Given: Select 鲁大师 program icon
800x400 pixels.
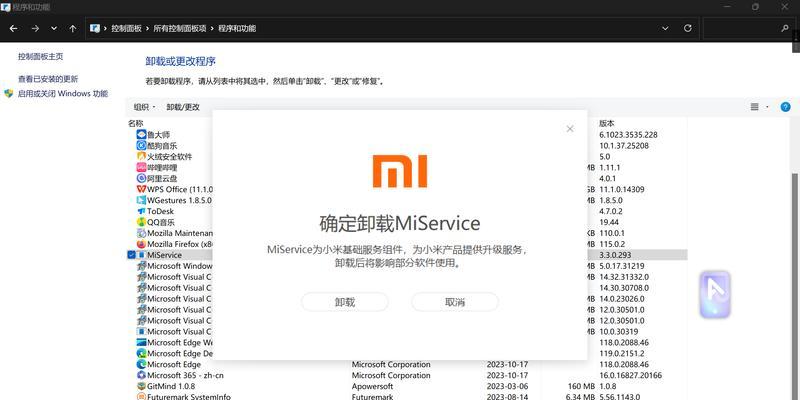Looking at the screenshot, I should tap(141, 135).
